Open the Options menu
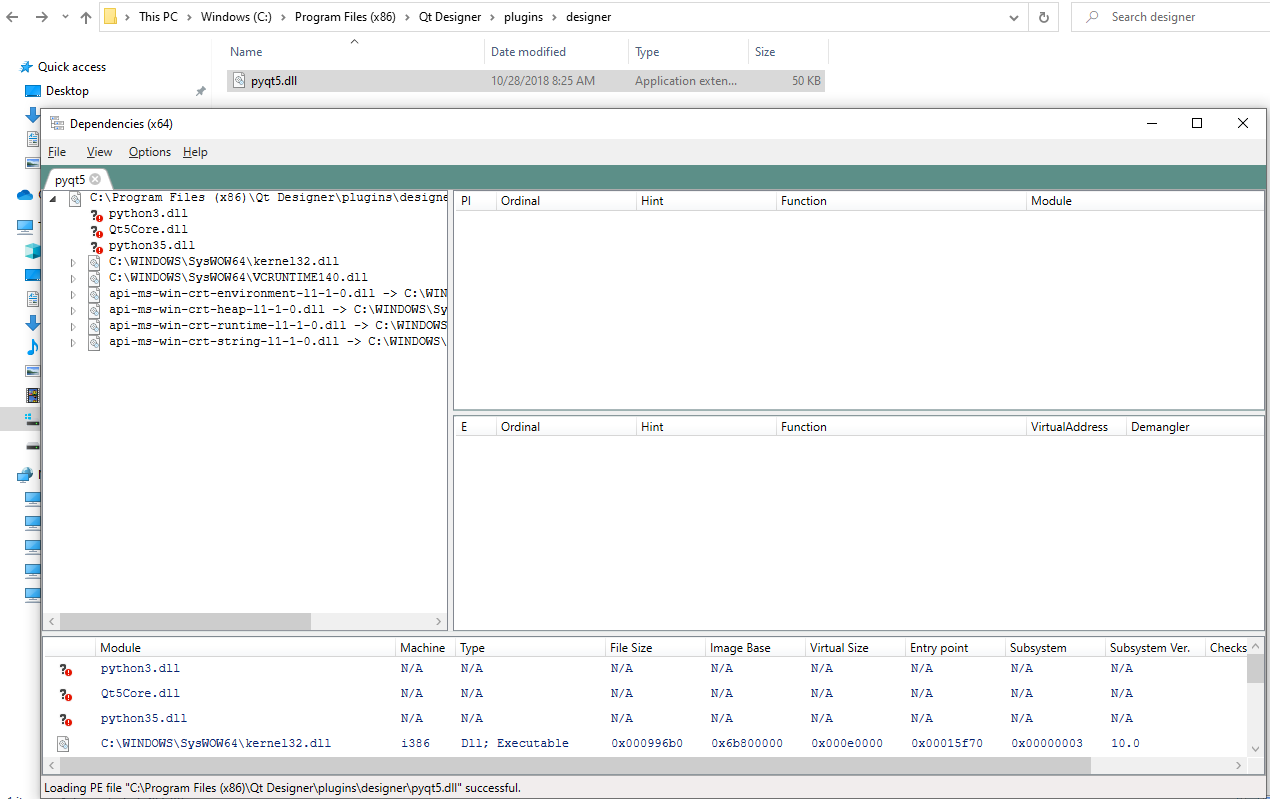The image size is (1270, 799). [149, 152]
